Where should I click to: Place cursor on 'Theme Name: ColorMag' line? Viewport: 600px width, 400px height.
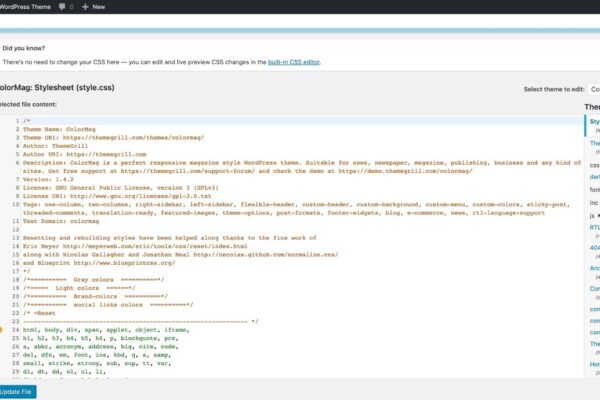pos(59,129)
